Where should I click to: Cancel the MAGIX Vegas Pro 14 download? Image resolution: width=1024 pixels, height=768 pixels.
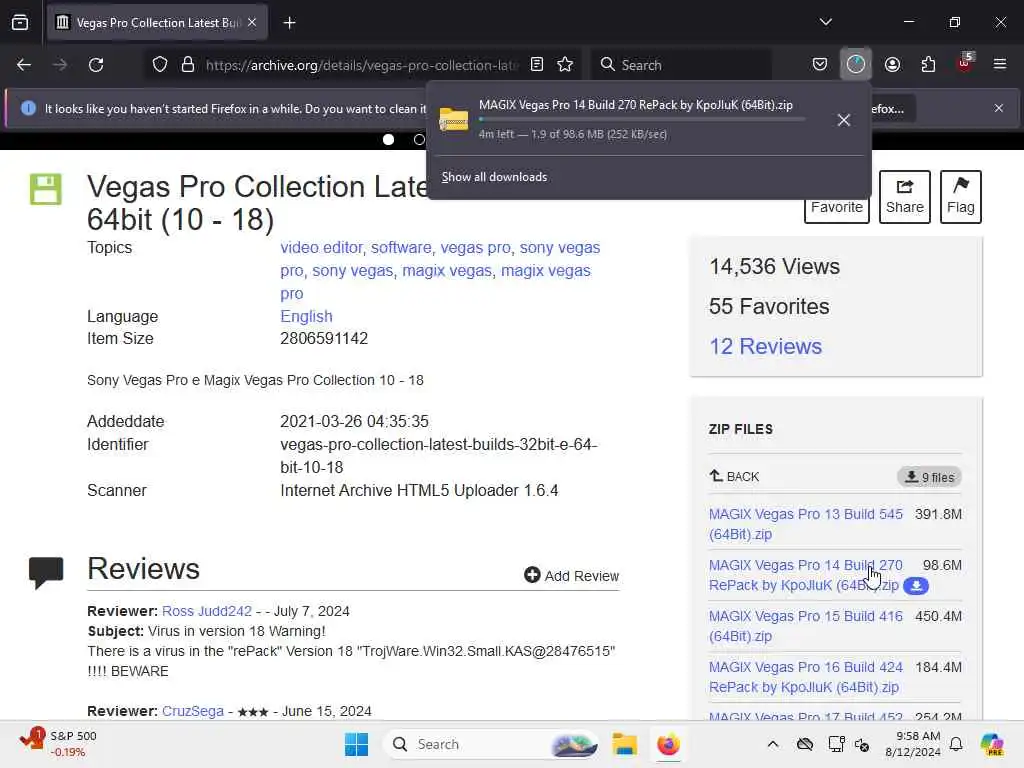tap(844, 120)
